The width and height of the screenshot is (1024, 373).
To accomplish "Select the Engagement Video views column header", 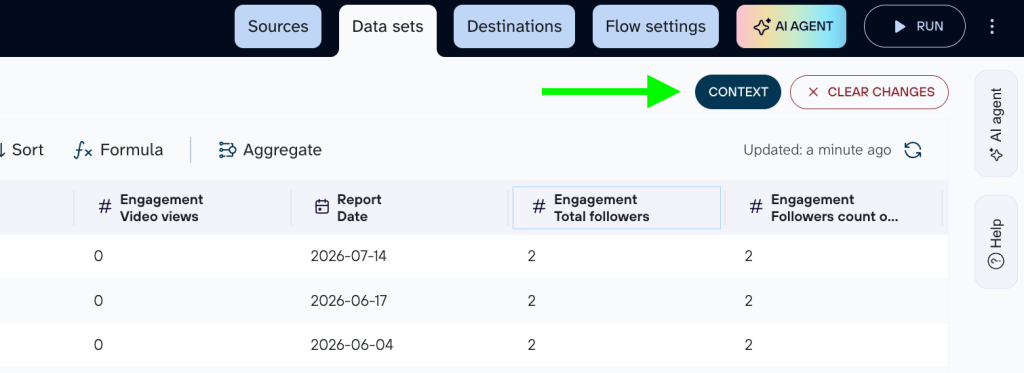I will click(182, 208).
